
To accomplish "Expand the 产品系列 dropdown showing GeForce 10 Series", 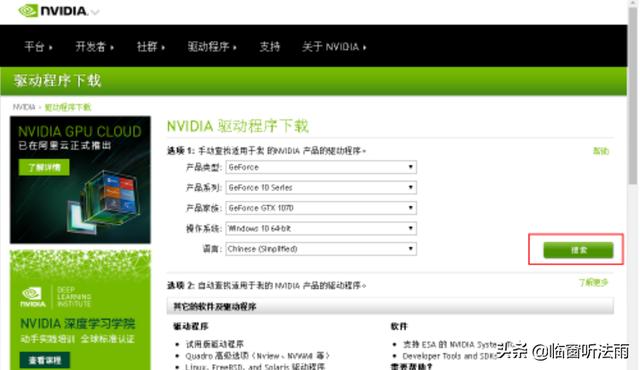I will (321, 188).
